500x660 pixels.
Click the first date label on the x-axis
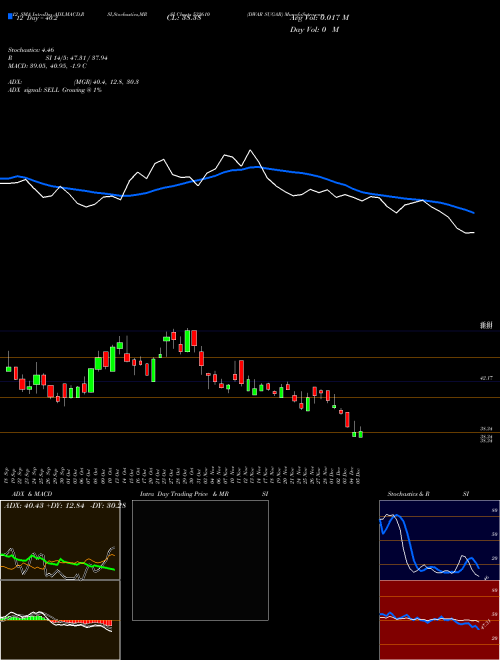tap(8, 475)
